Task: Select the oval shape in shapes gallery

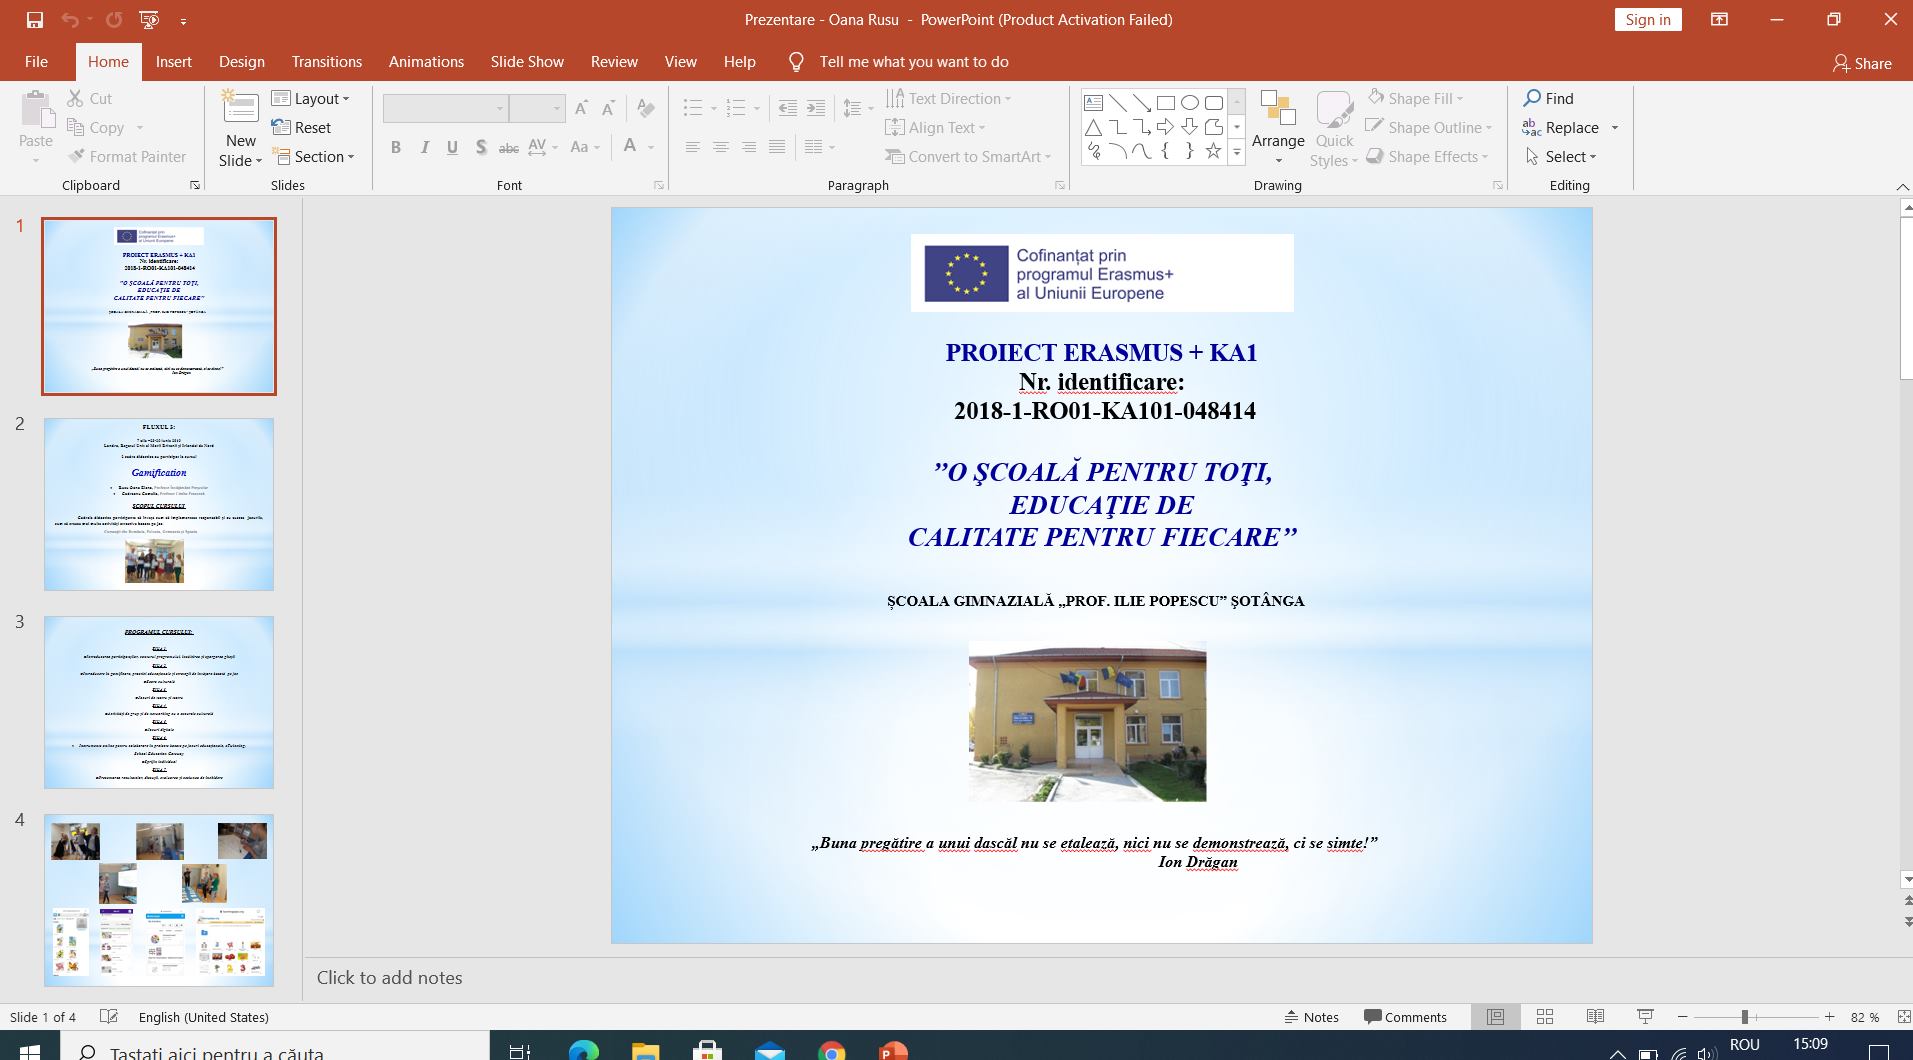Action: click(1189, 103)
